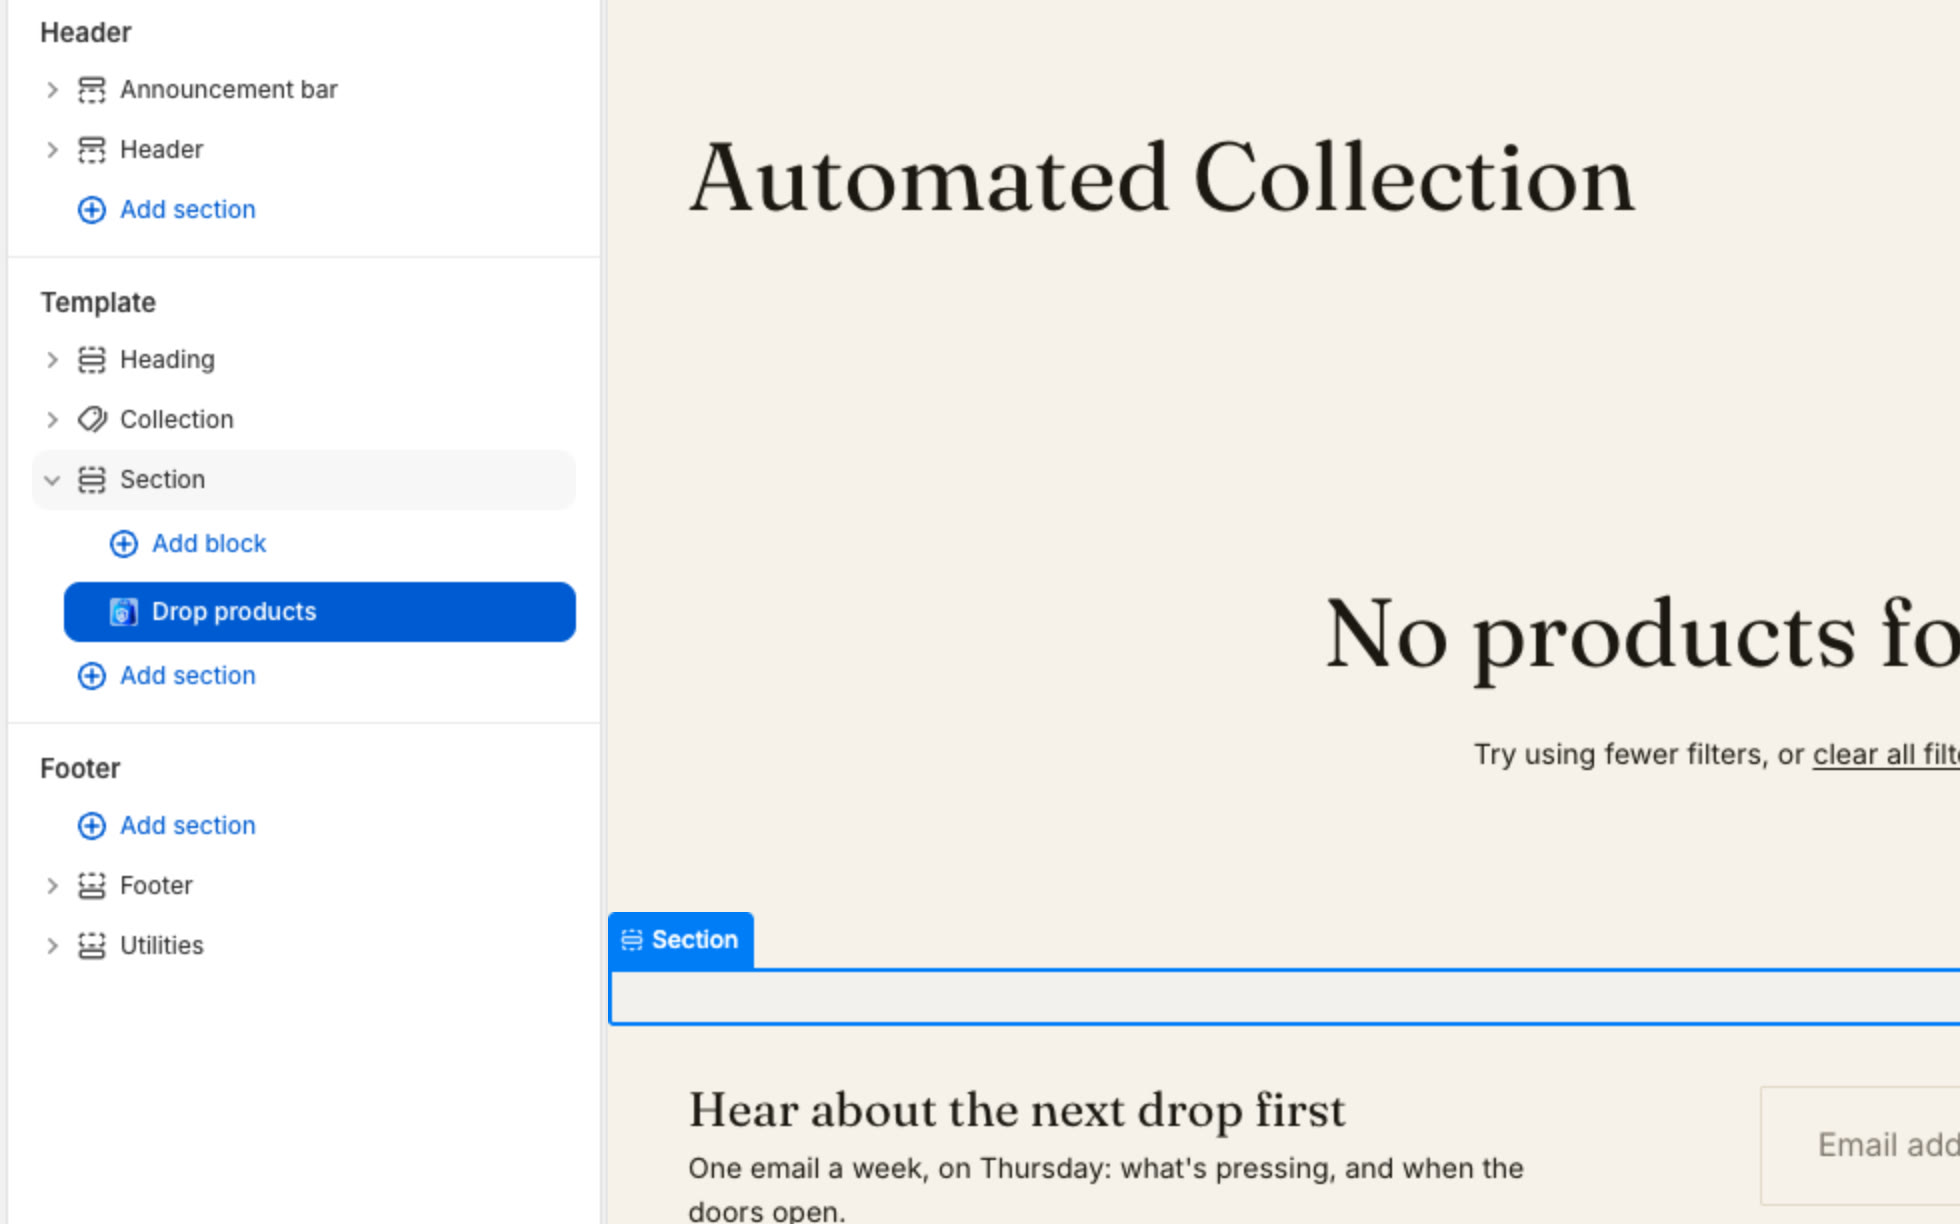Screen dimensions: 1960x1224
Task: Add a section under the Header group
Action: [188, 210]
